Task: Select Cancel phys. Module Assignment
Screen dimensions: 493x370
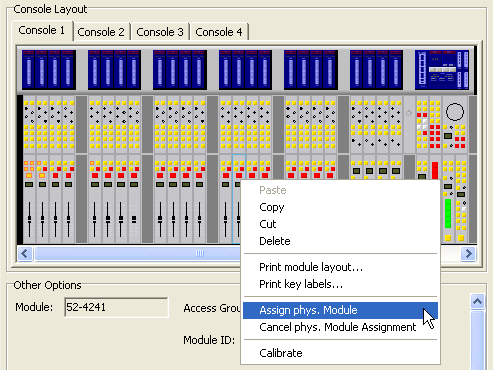Action: point(337,327)
